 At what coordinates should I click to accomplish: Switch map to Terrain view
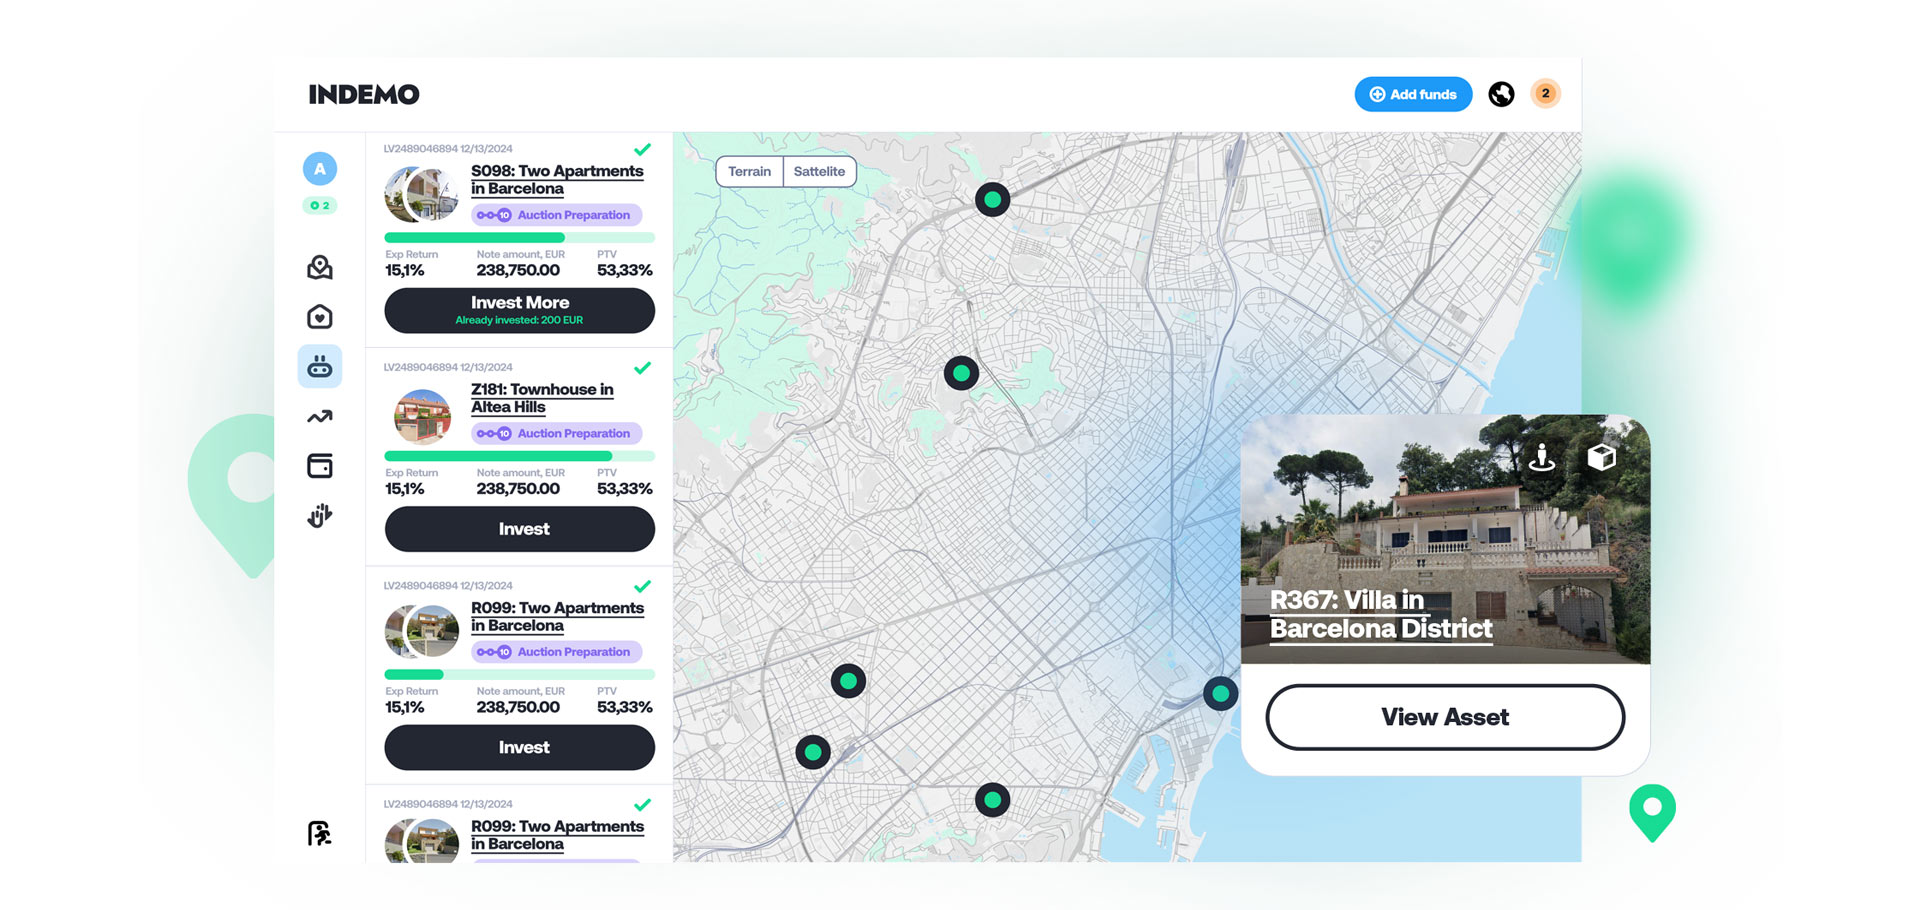pos(749,171)
